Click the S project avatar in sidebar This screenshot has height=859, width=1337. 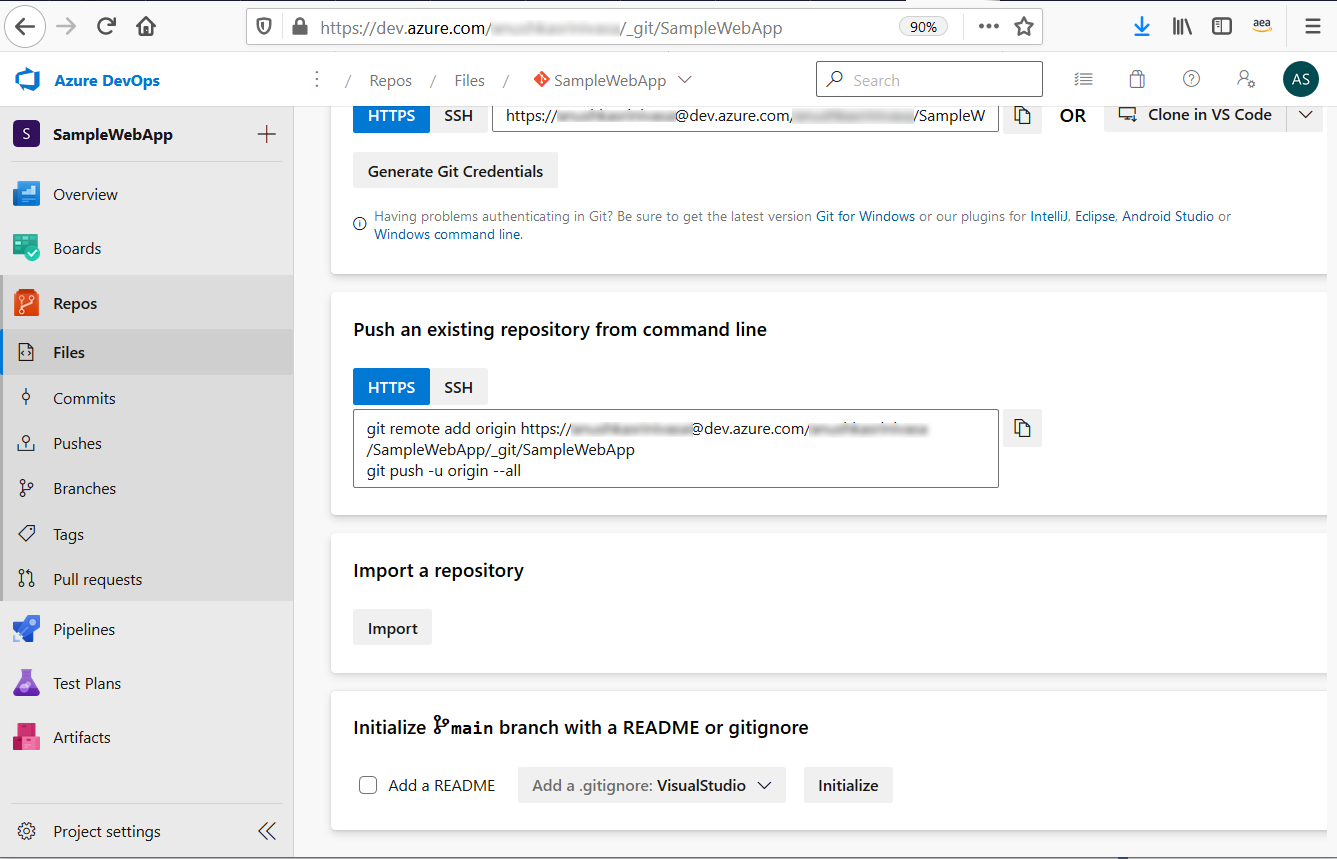pyautogui.click(x=26, y=134)
